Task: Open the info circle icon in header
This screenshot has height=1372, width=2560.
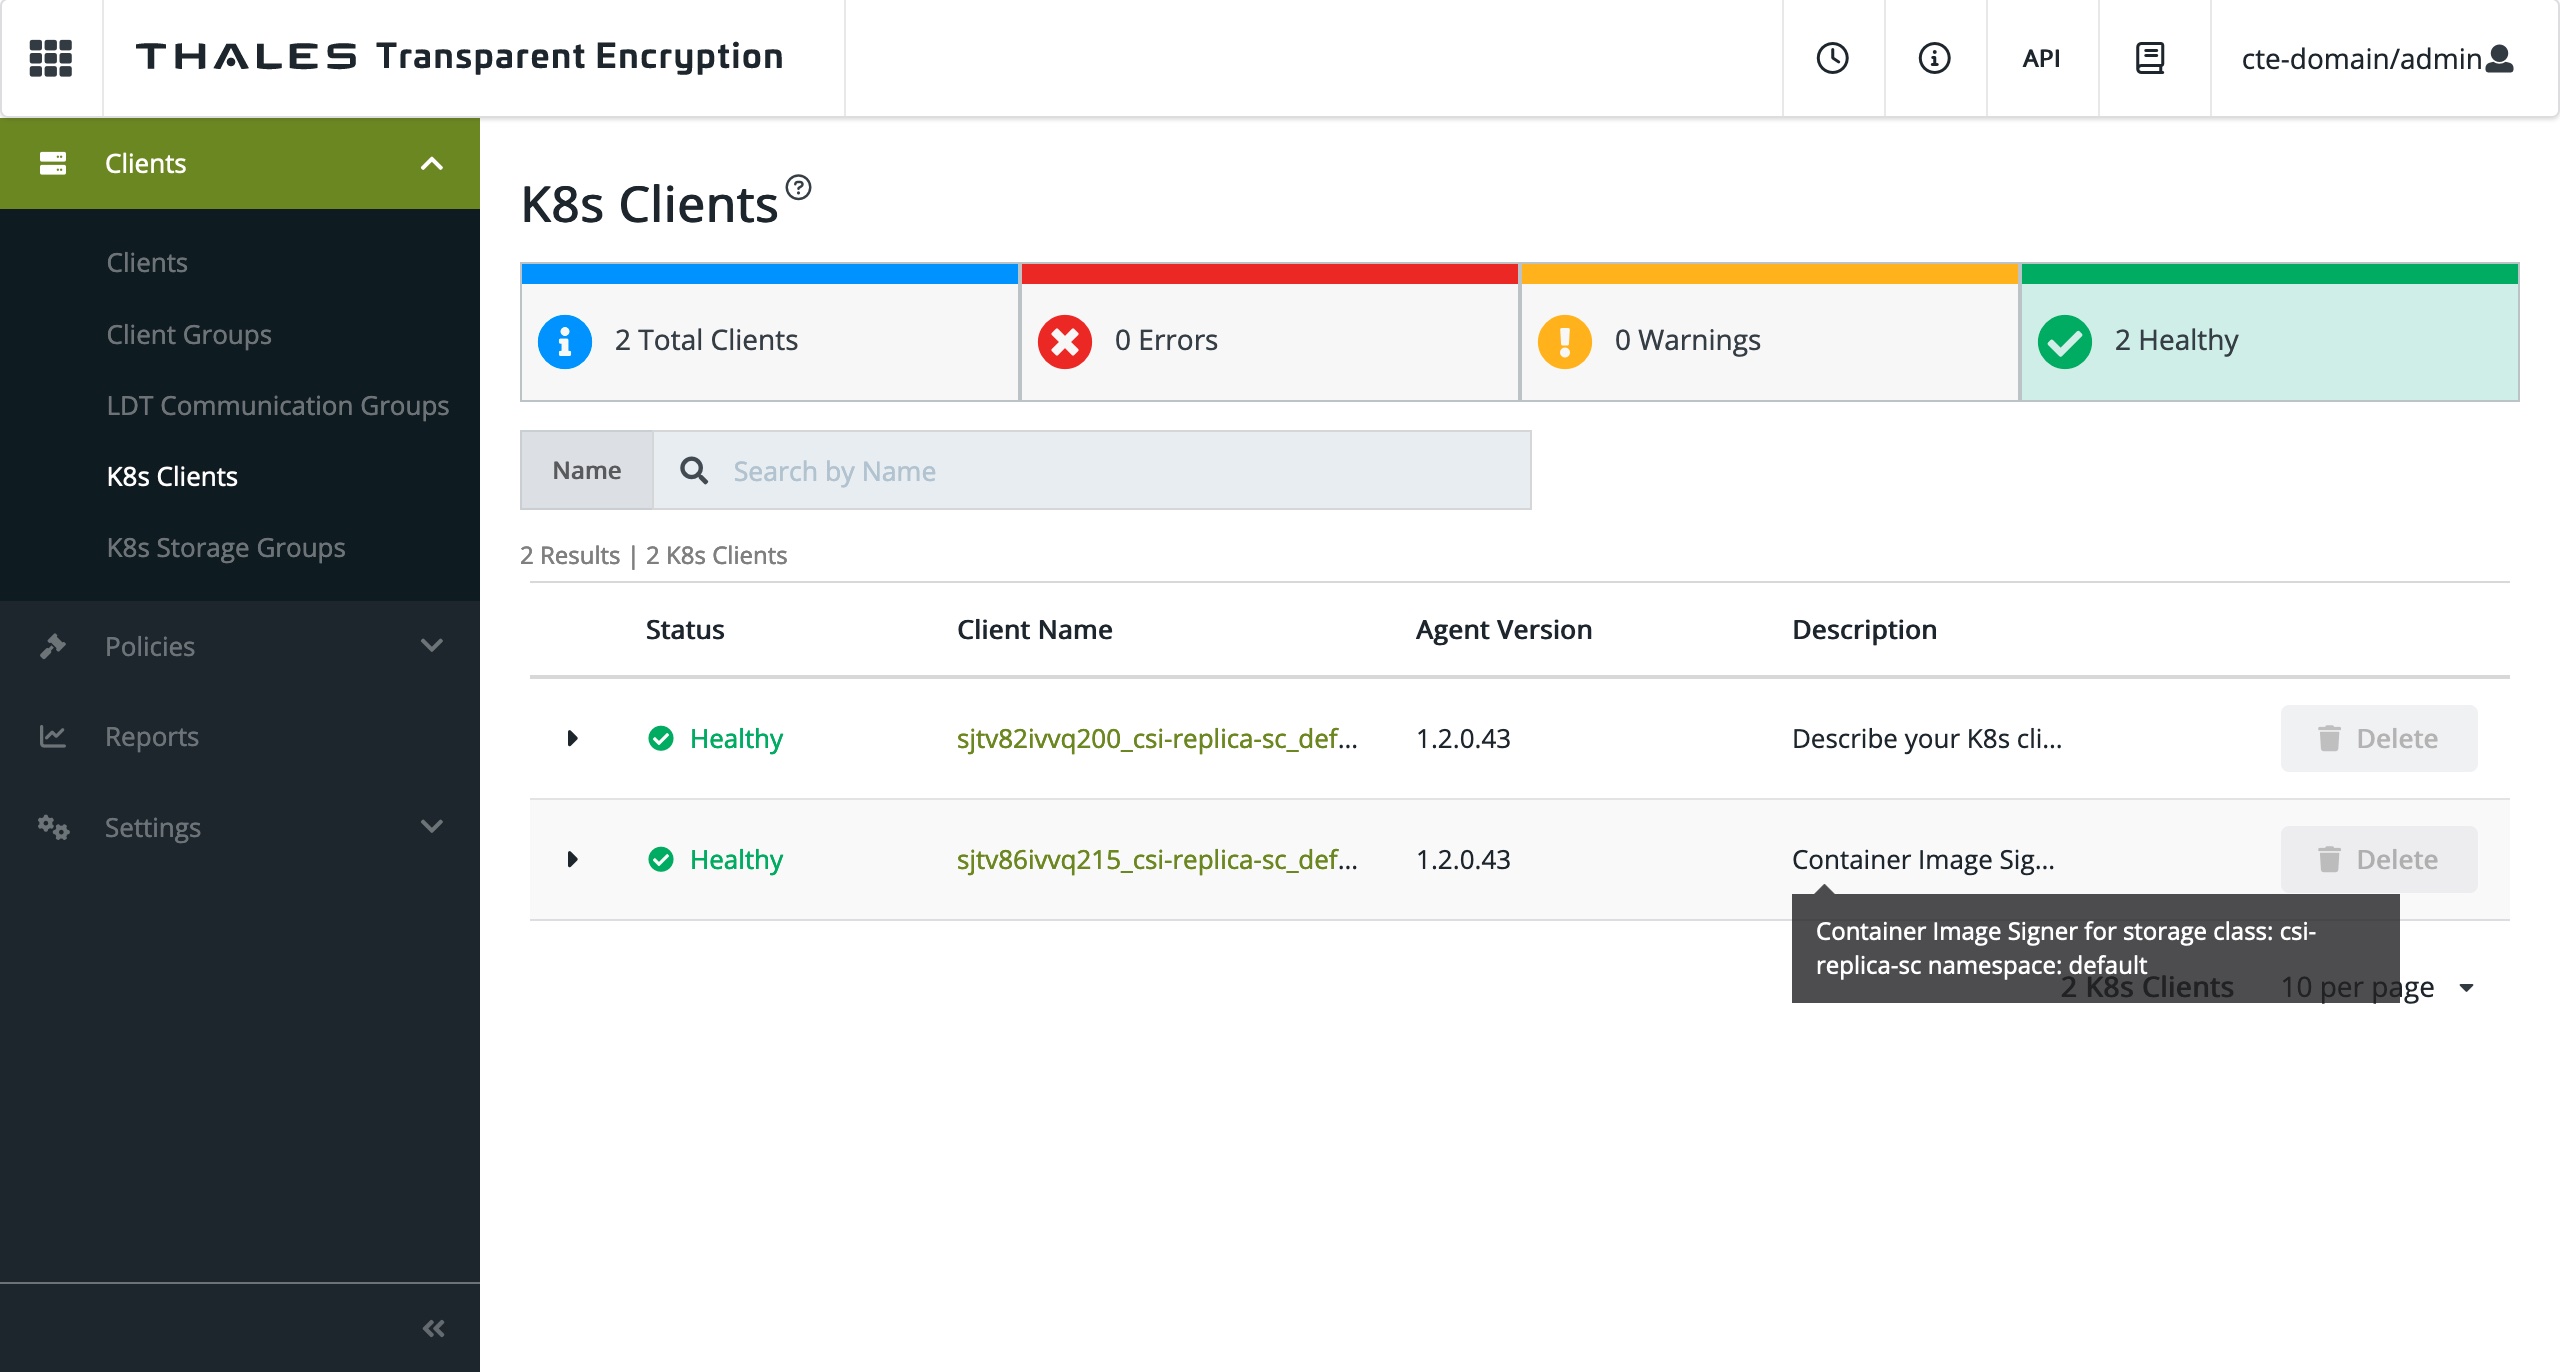Action: coord(1934,58)
